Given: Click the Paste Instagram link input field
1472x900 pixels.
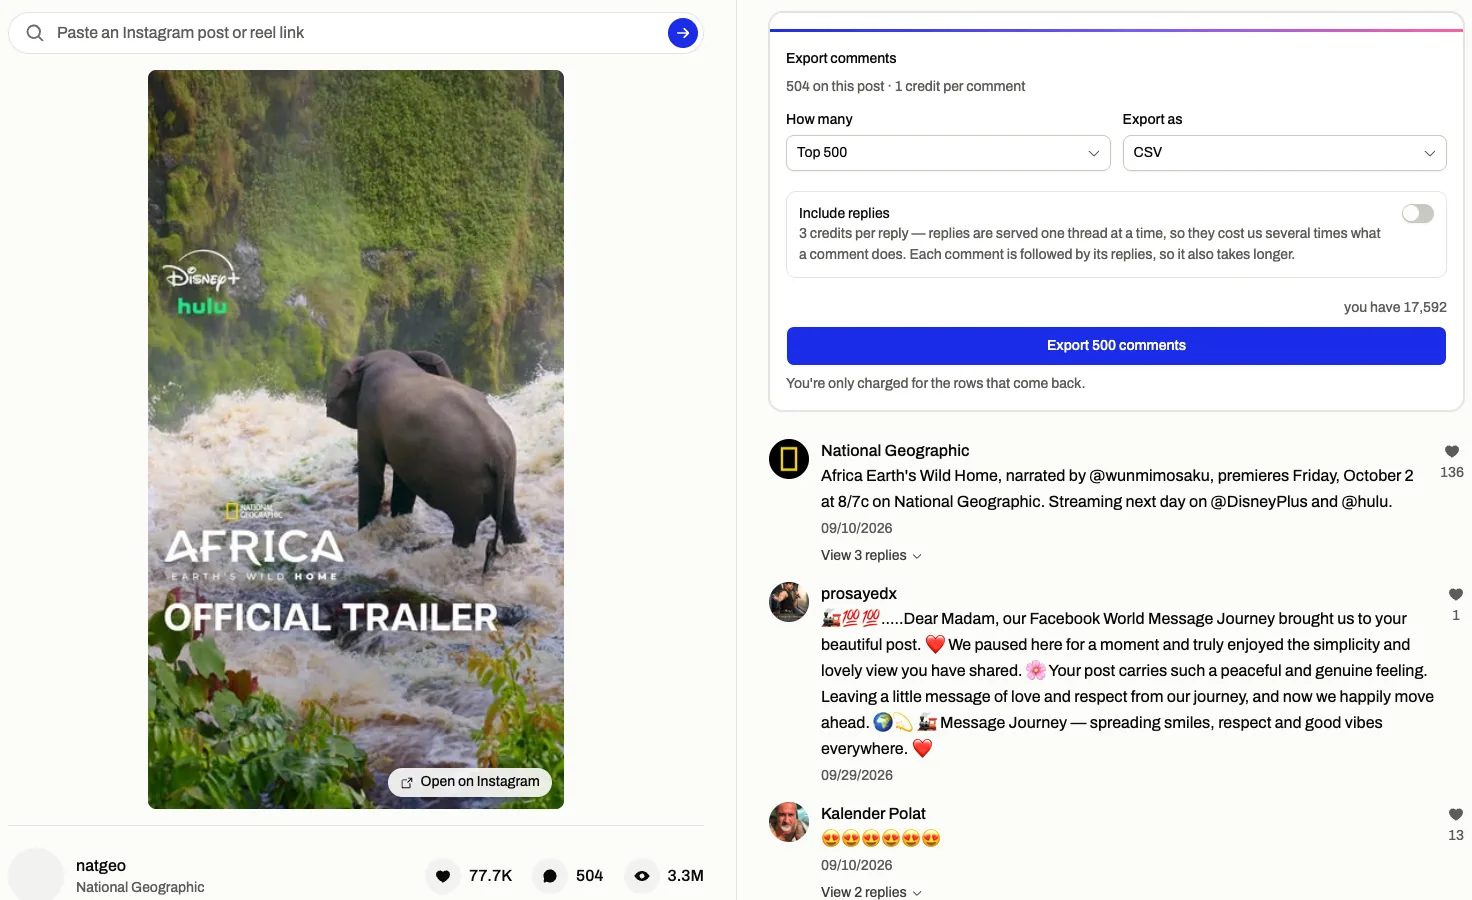Looking at the screenshot, I should pos(355,33).
